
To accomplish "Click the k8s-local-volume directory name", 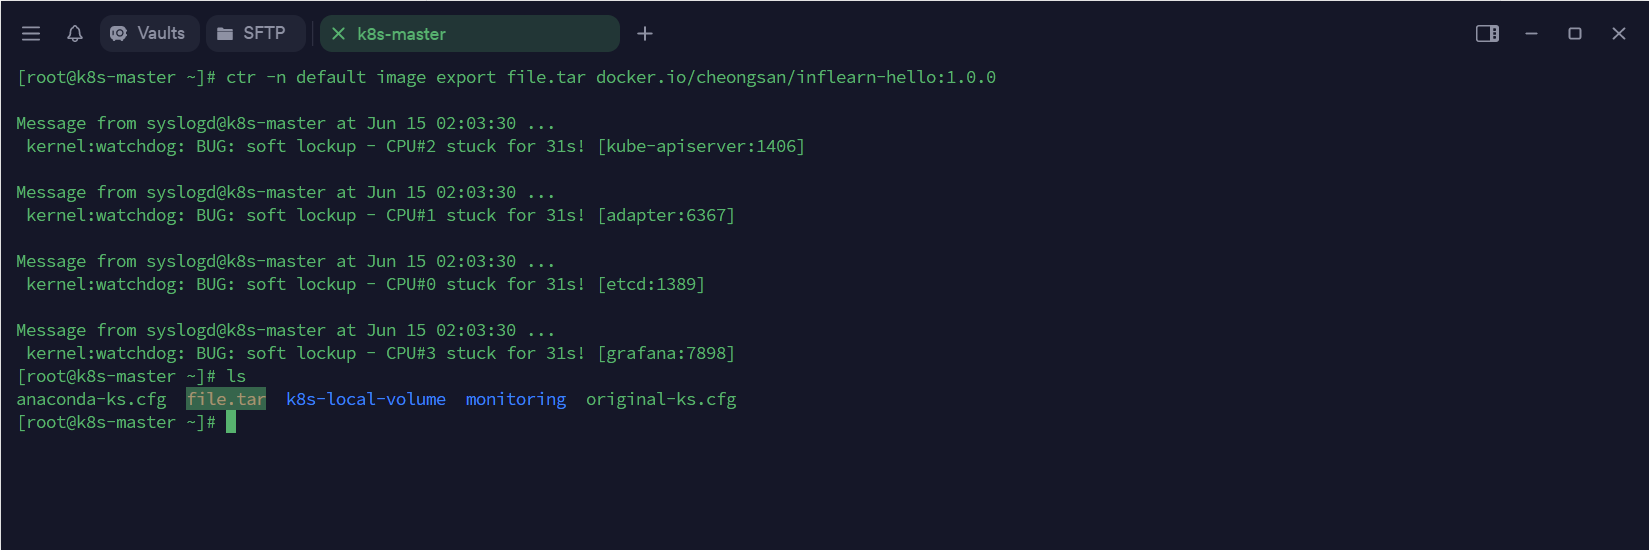I will click(366, 399).
